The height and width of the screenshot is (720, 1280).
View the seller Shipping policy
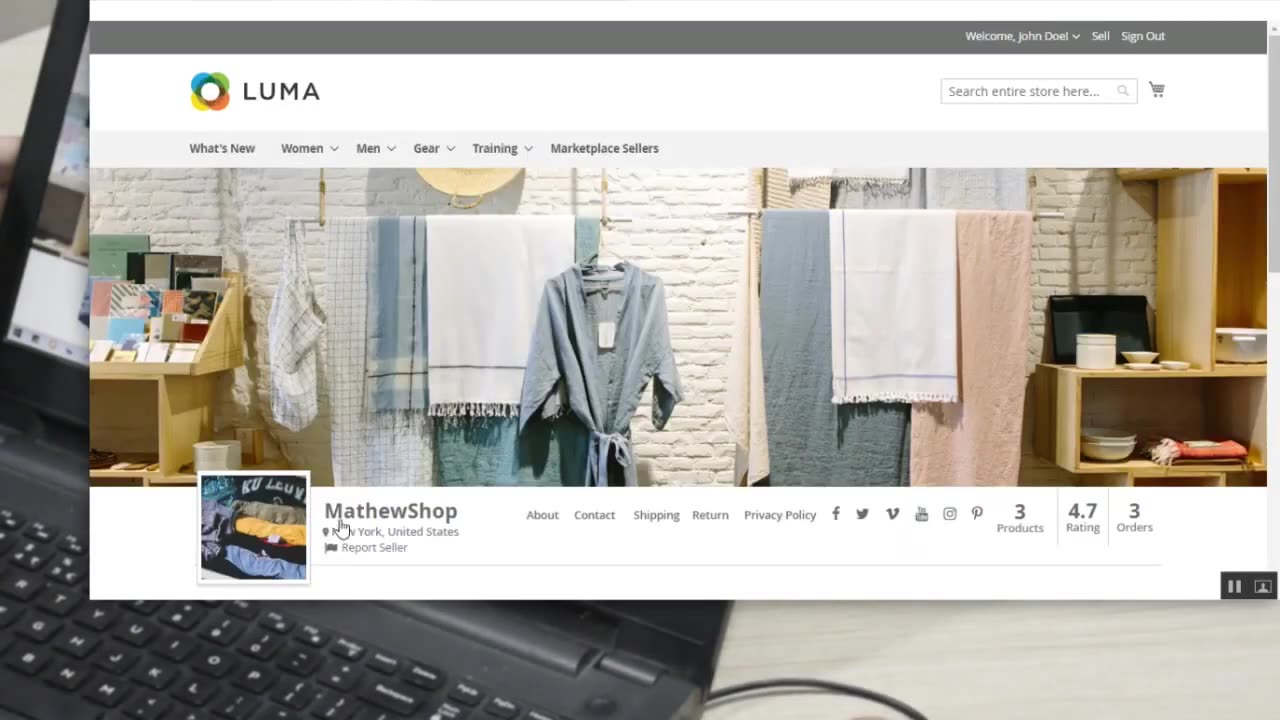(x=656, y=515)
